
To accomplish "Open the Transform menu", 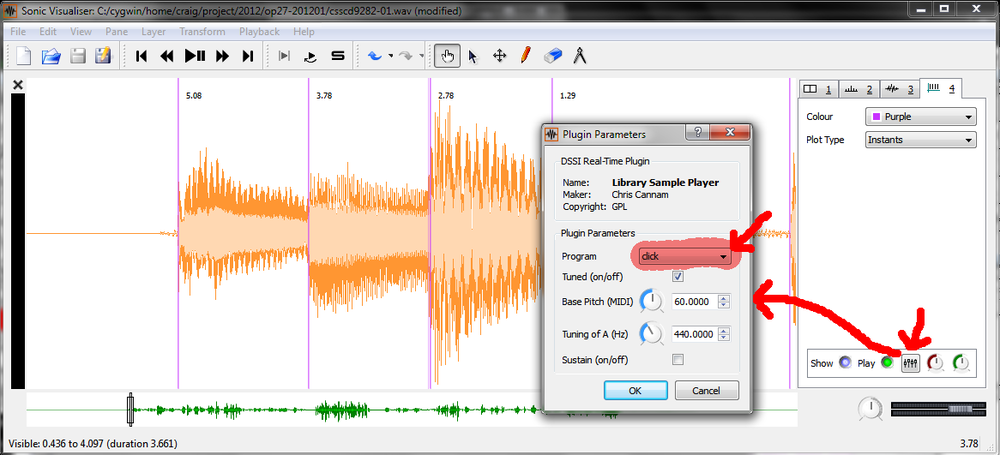I will tap(202, 31).
